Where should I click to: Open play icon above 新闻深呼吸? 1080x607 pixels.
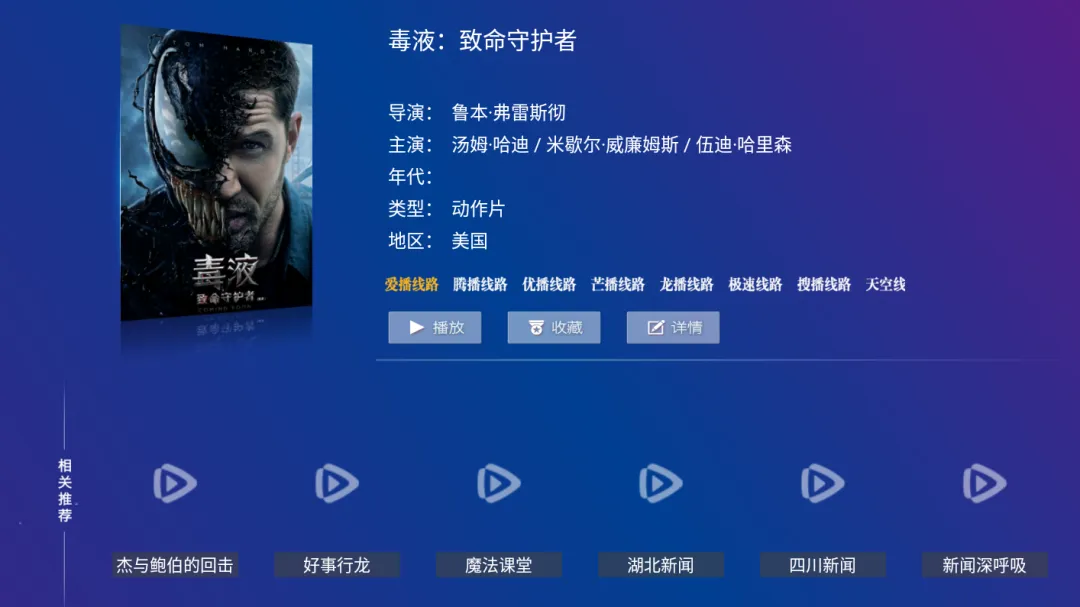tap(984, 483)
